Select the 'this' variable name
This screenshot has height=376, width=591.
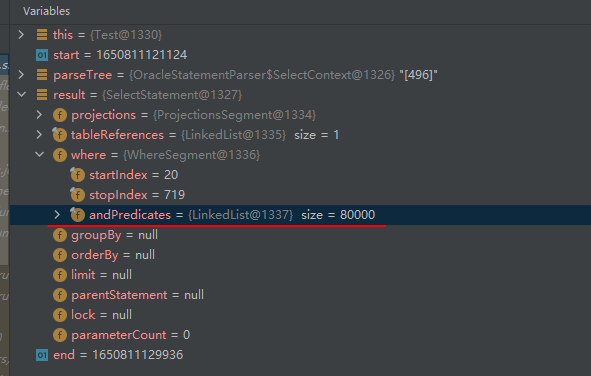(63, 35)
